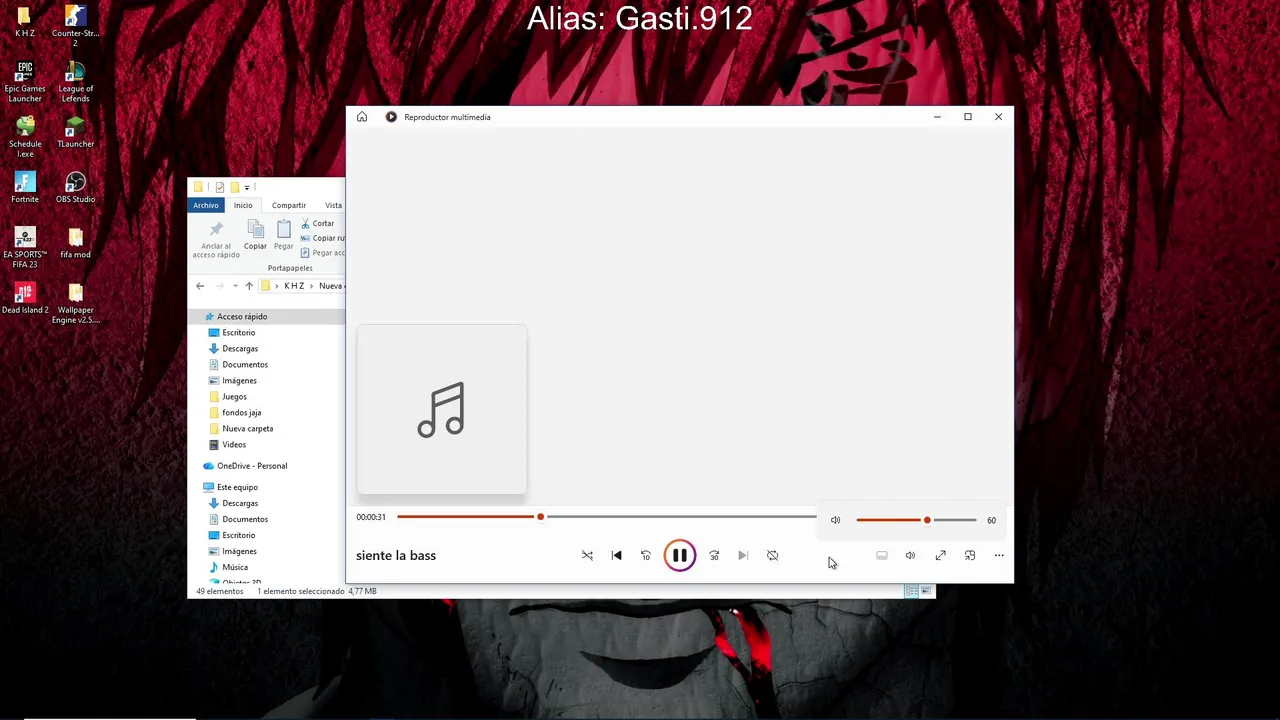The height and width of the screenshot is (720, 1280).
Task: Click Anclar al acceso rápido in the ribbon
Action: tap(216, 240)
